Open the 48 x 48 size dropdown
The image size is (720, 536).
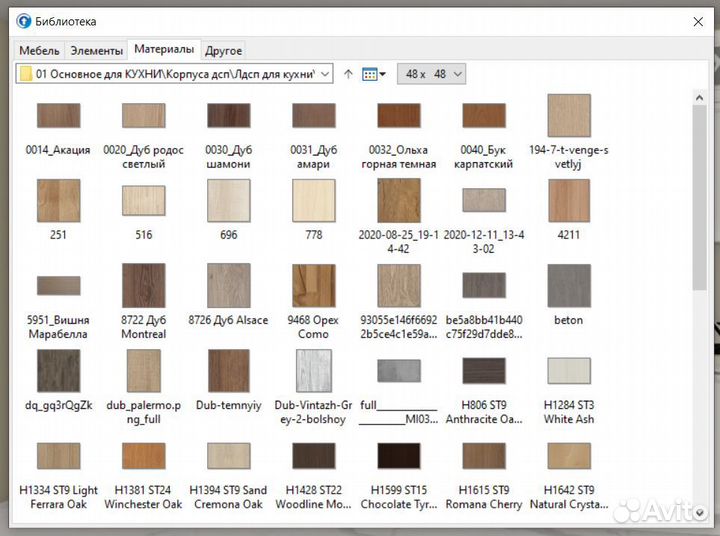coord(431,74)
